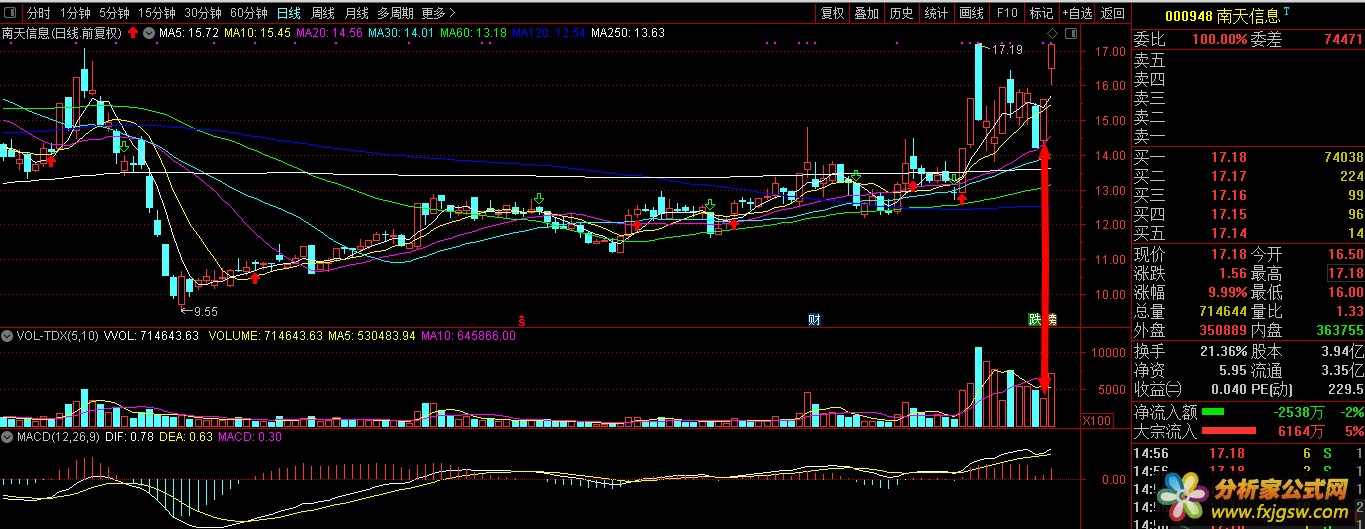The height and width of the screenshot is (529, 1365).
Task: Select the 1分钟 period tab
Action: [75, 13]
